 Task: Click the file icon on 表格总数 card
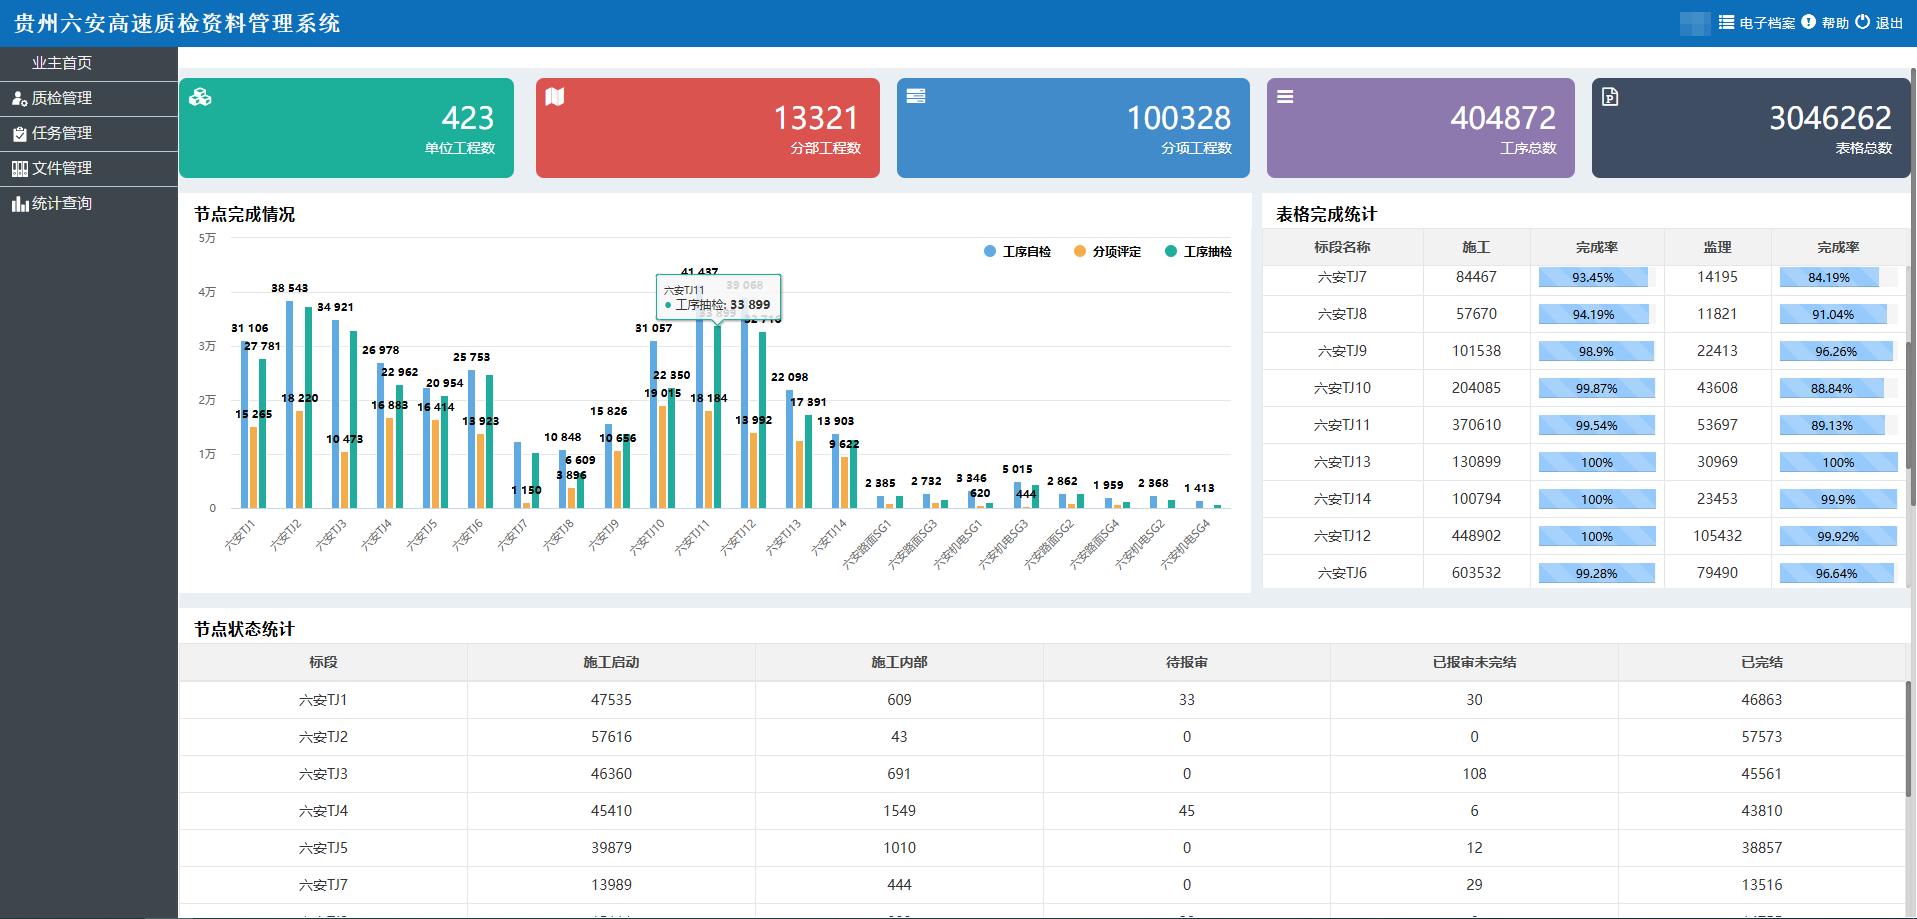(1610, 97)
